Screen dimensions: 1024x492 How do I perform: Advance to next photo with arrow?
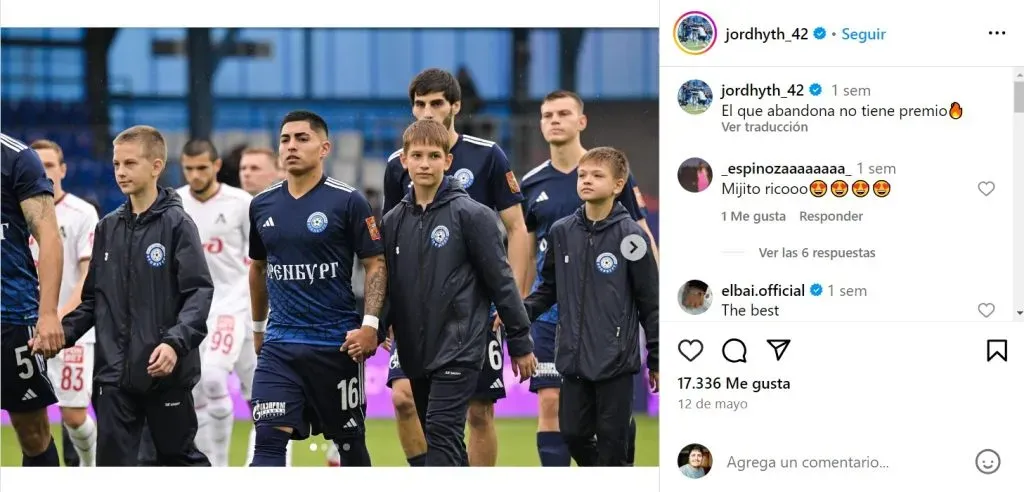point(633,247)
